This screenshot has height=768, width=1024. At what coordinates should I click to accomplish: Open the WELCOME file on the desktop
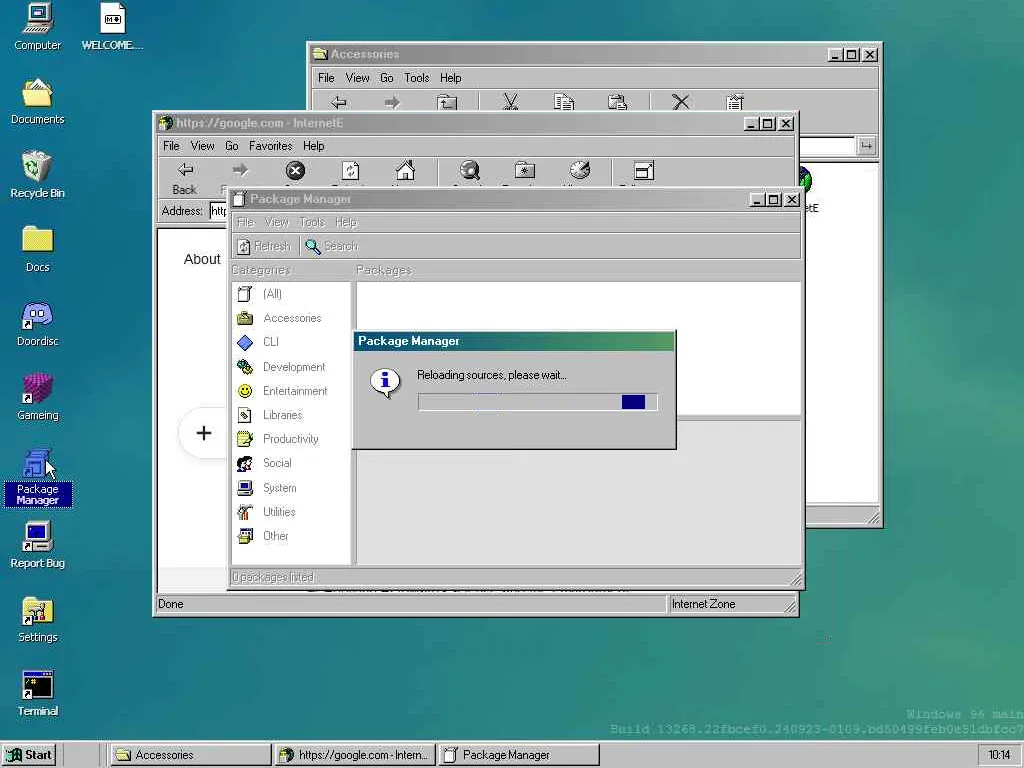pyautogui.click(x=112, y=27)
